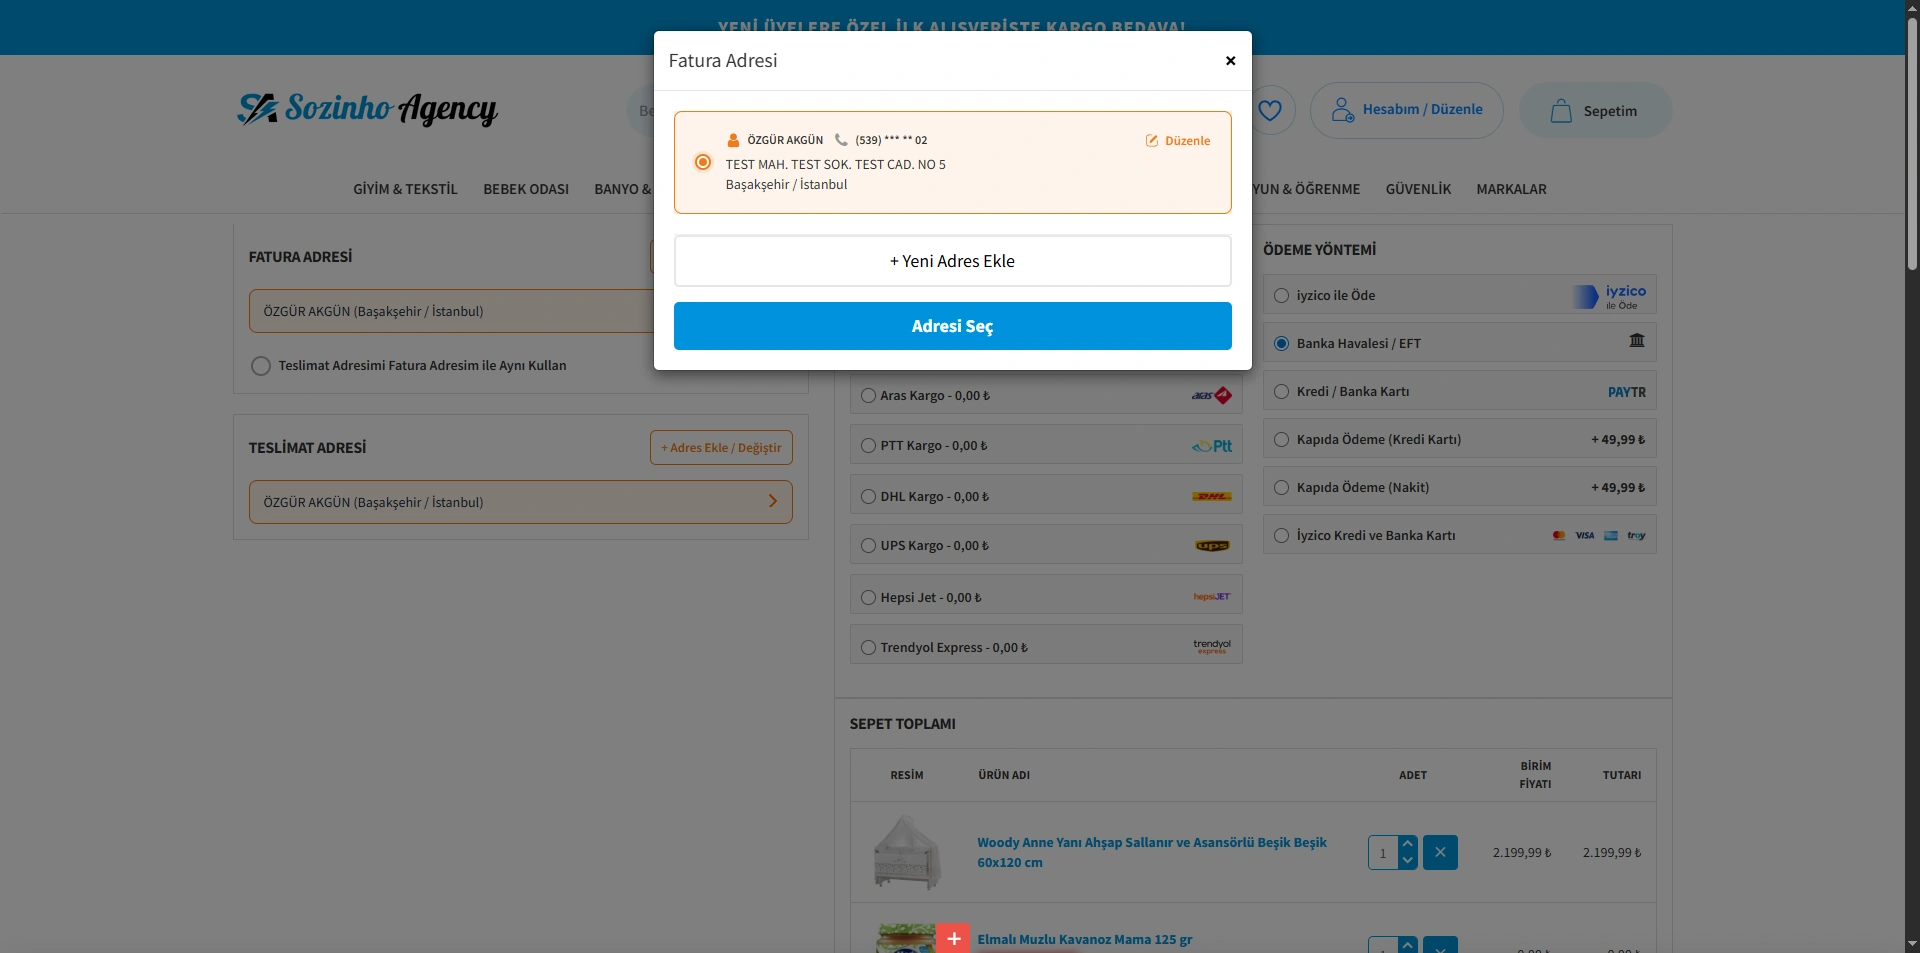Select Kredi / Banka Kartı payment method
Screen dimensions: 1920x953
(1281, 392)
